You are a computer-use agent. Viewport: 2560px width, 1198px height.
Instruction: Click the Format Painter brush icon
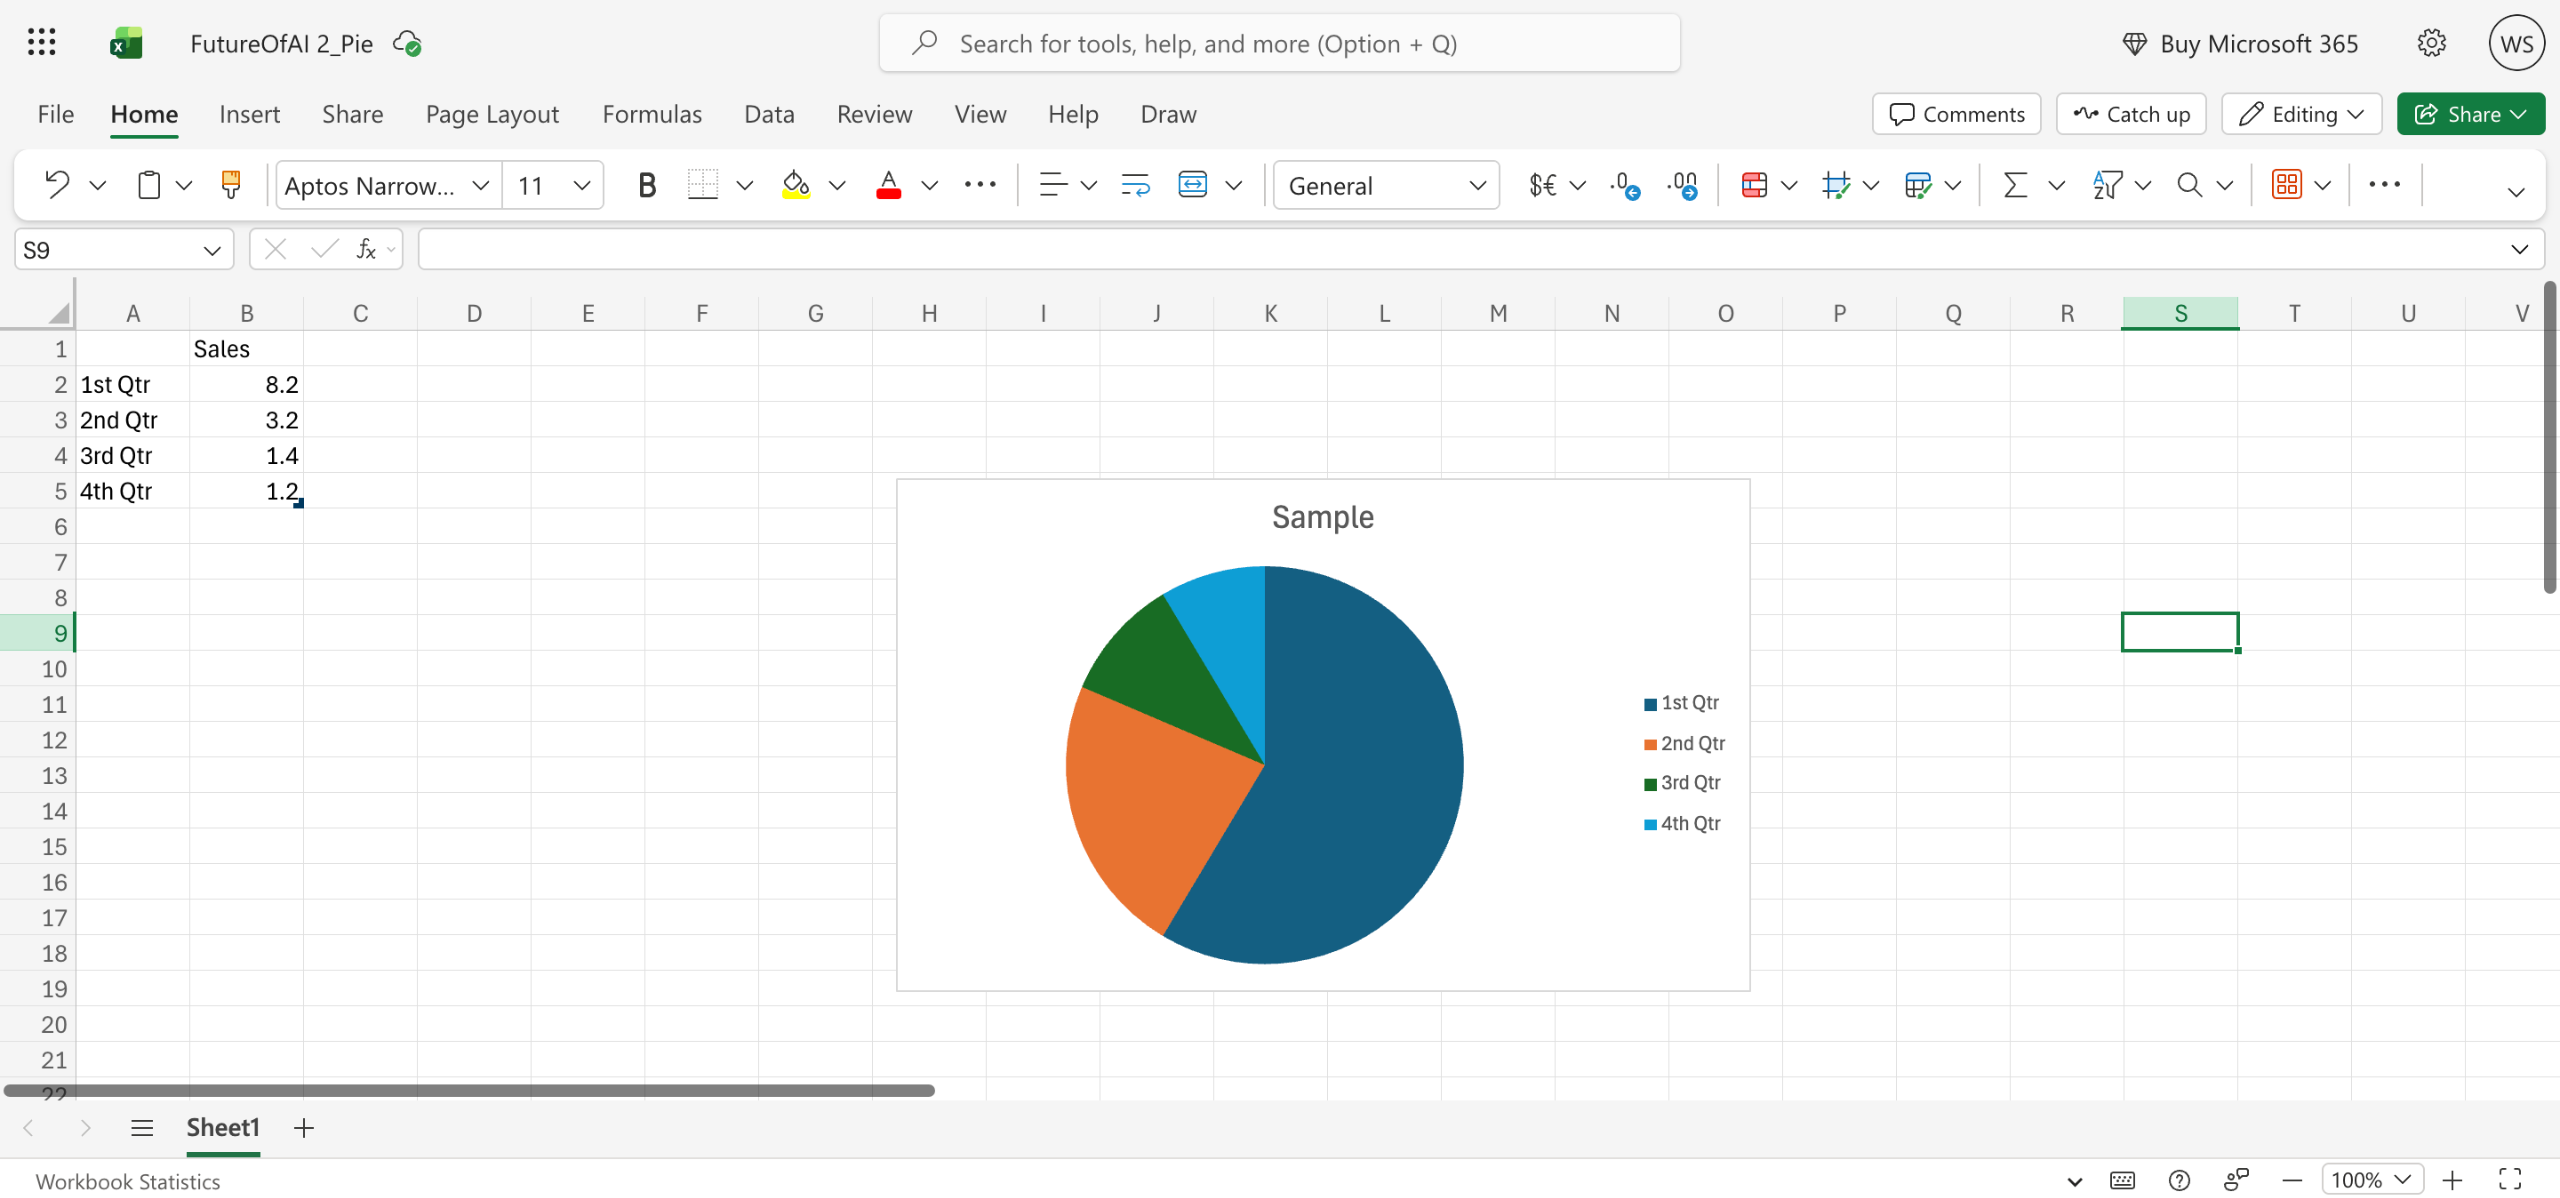[231, 185]
